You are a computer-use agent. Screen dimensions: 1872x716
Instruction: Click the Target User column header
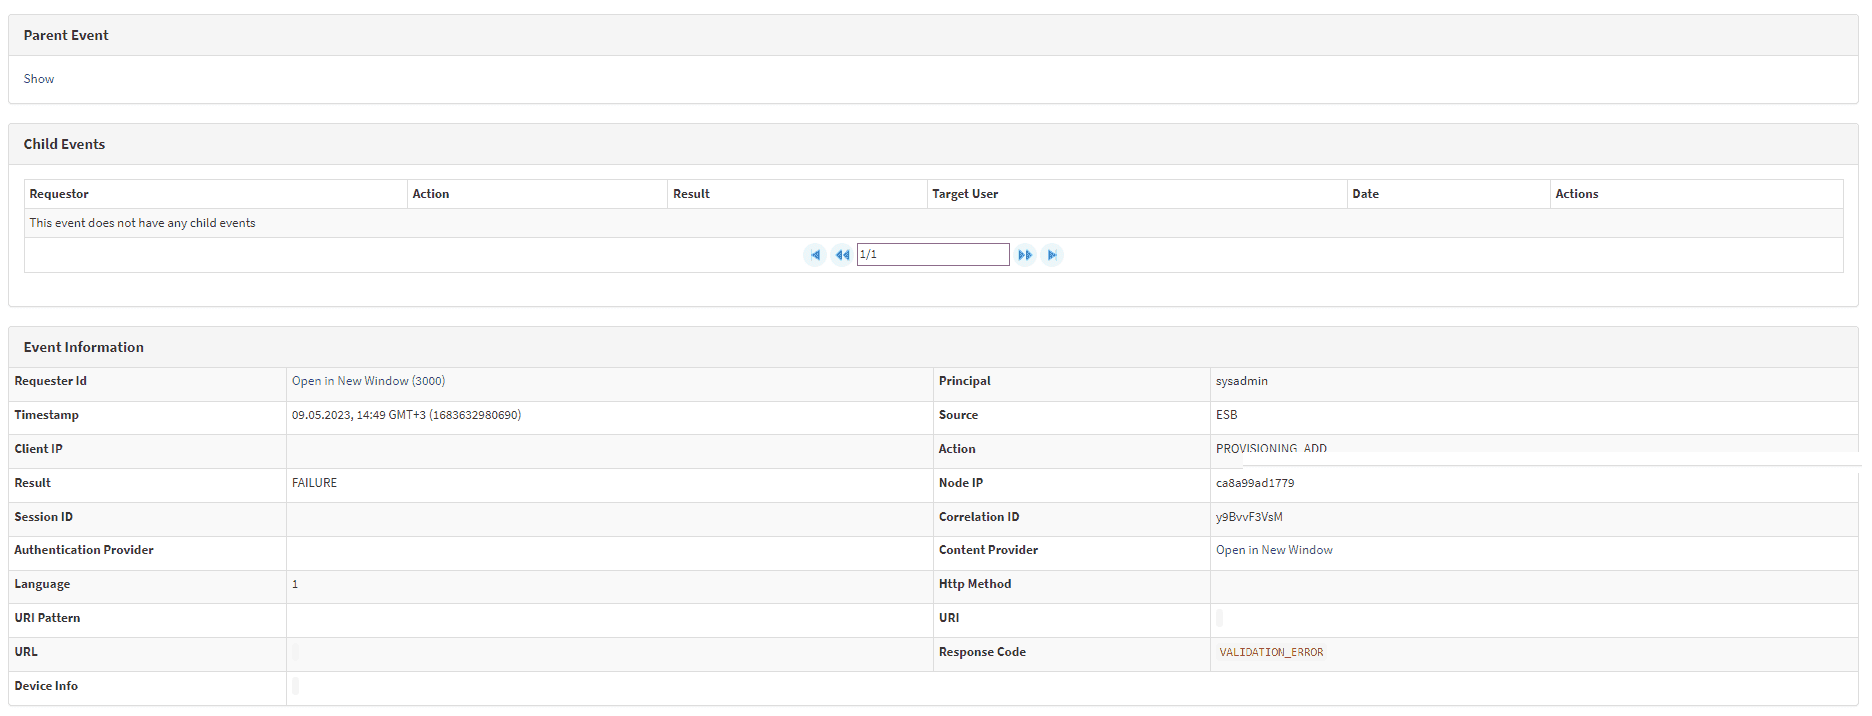pyautogui.click(x=965, y=194)
